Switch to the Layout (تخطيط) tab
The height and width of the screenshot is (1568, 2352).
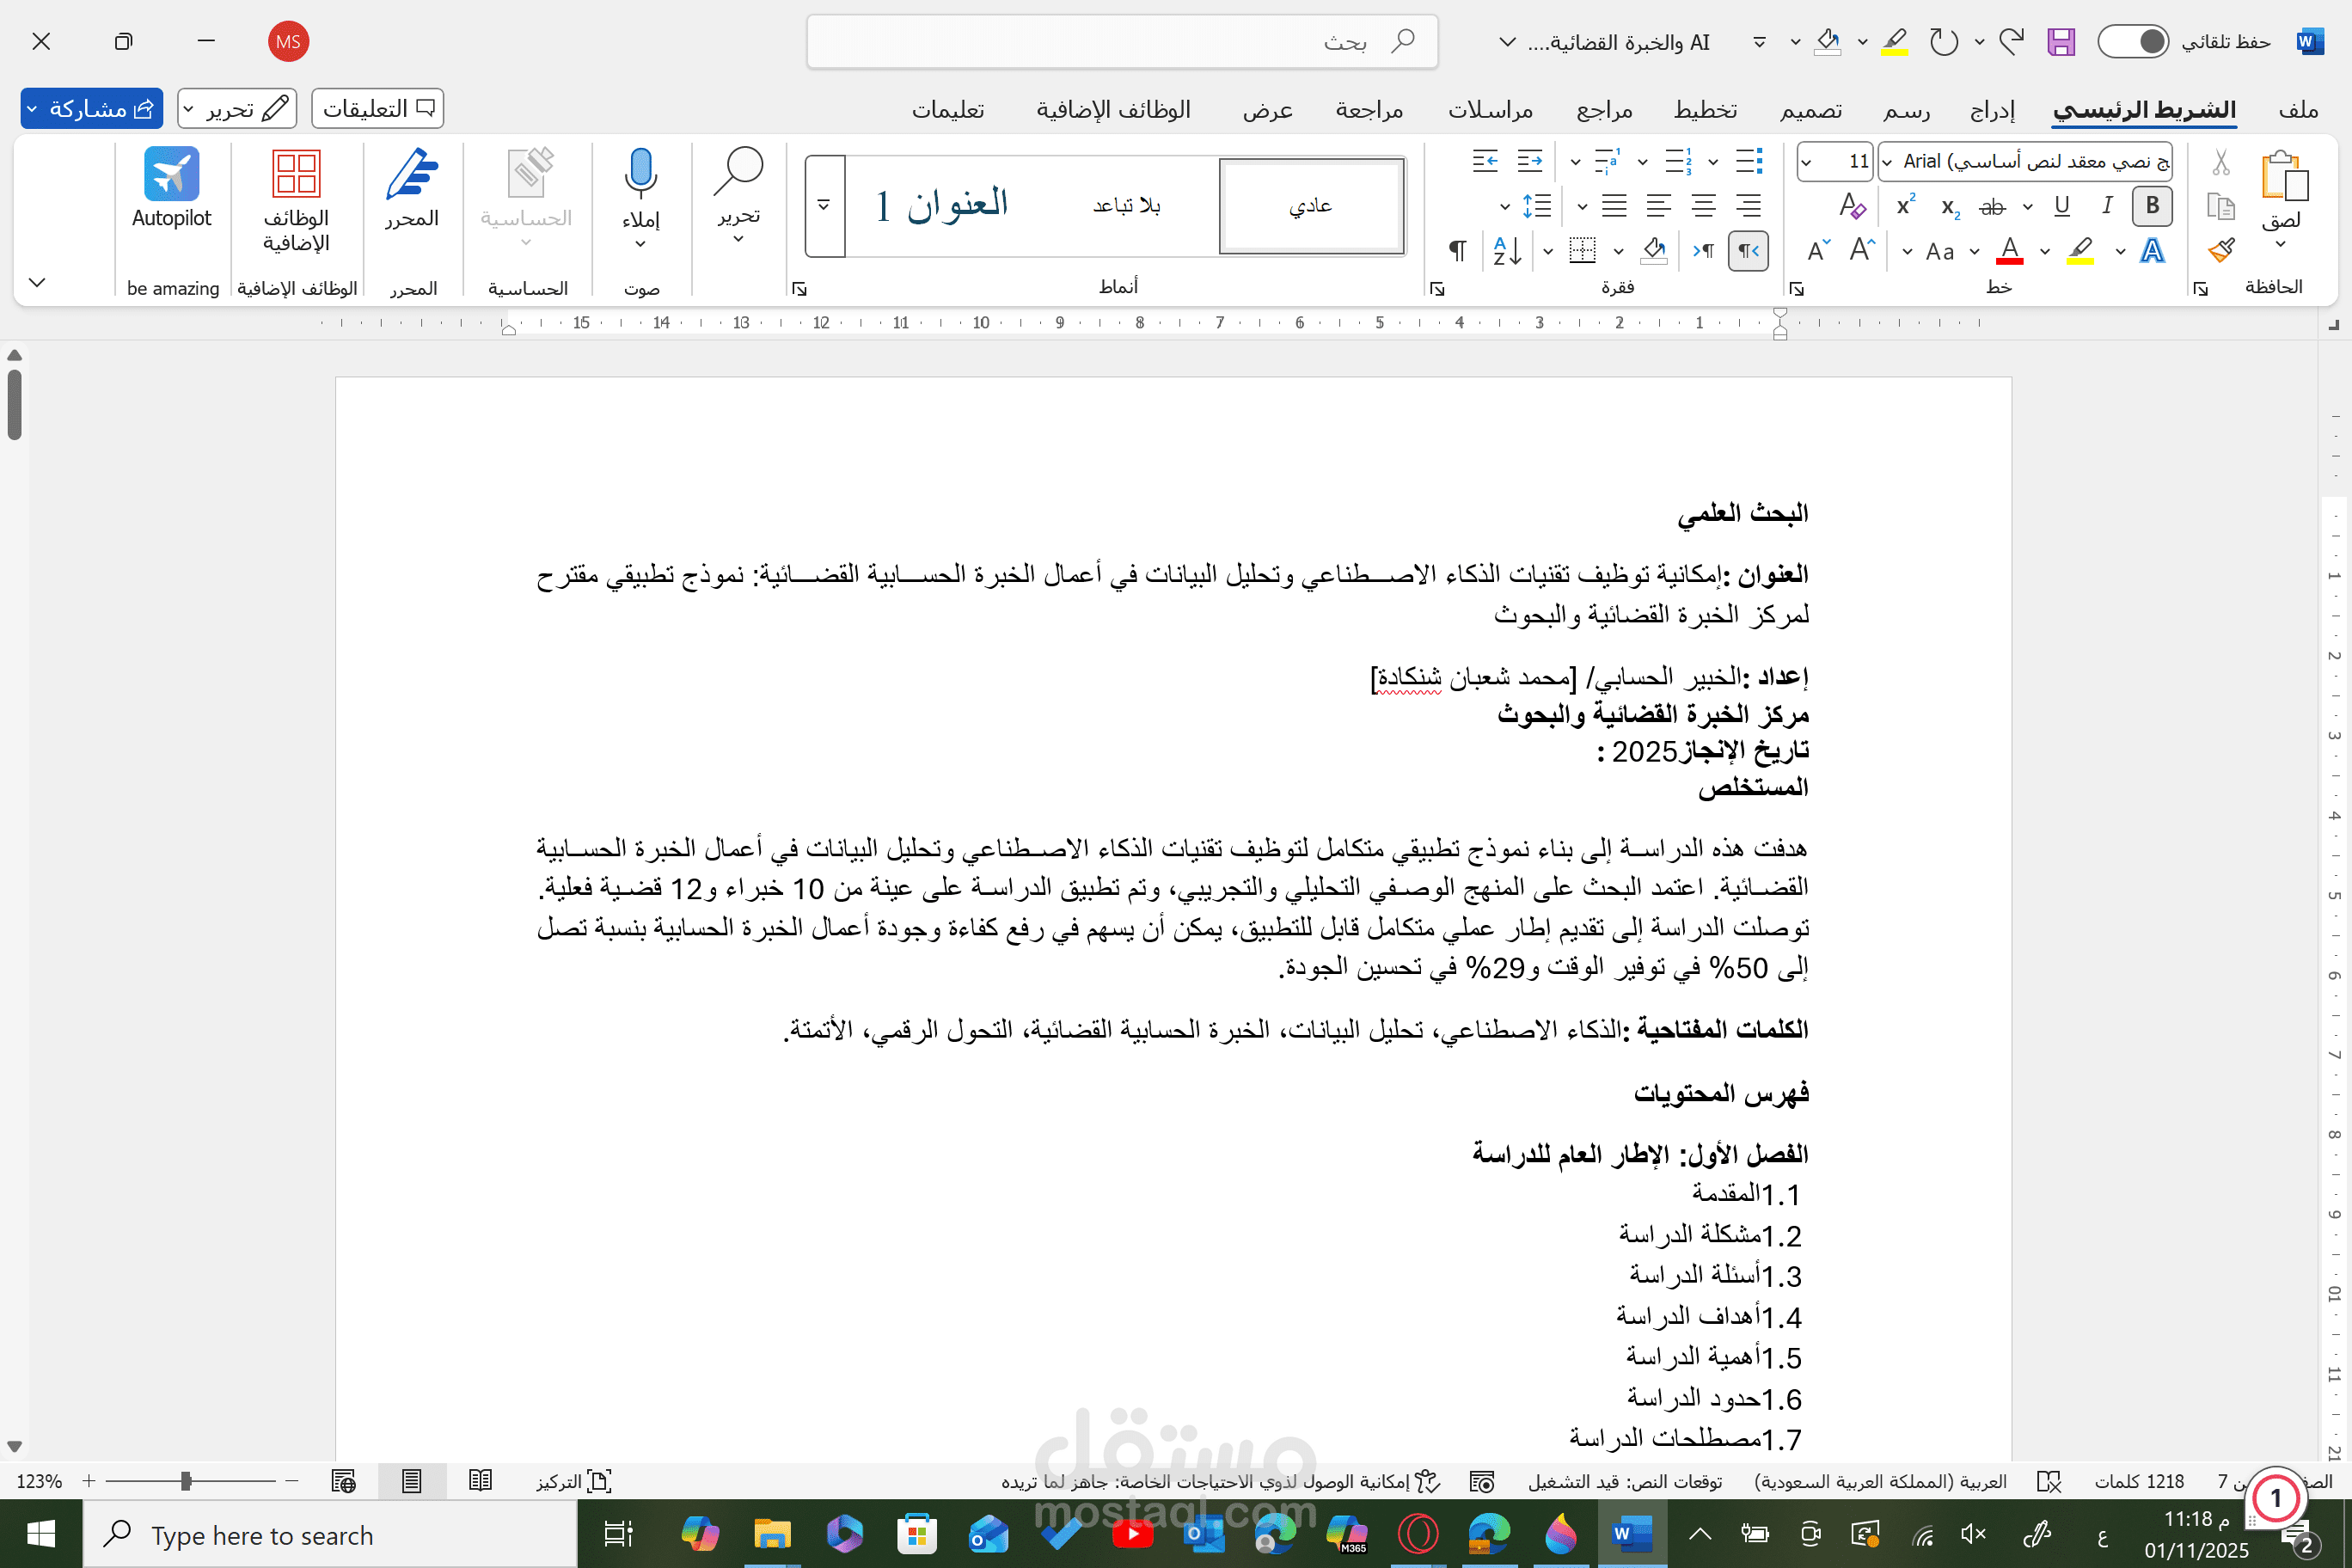1705,109
